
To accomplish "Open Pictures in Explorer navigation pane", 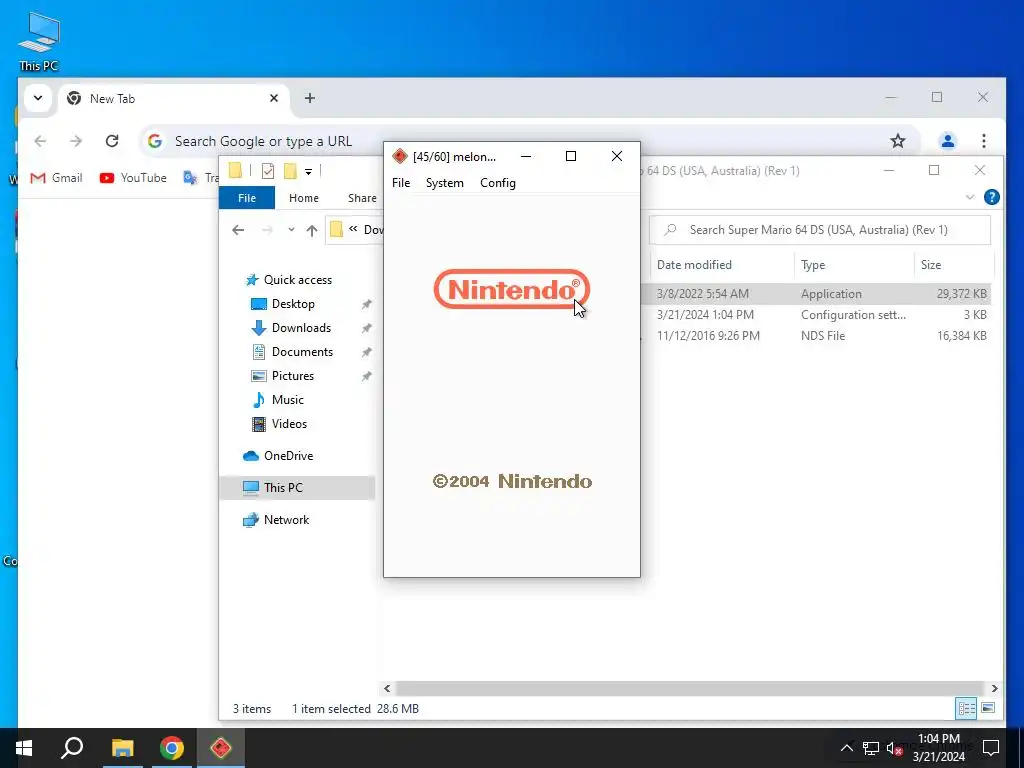I will 282,376.
